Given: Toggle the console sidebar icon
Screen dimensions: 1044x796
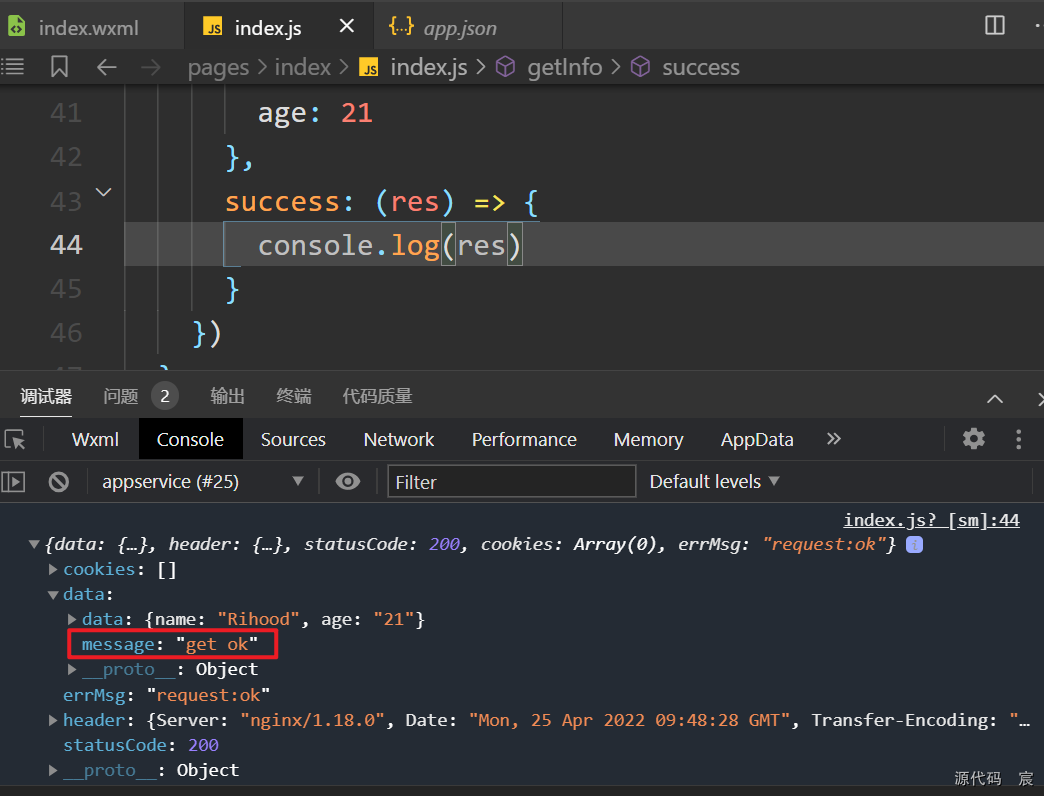Looking at the screenshot, I should pyautogui.click(x=13, y=481).
